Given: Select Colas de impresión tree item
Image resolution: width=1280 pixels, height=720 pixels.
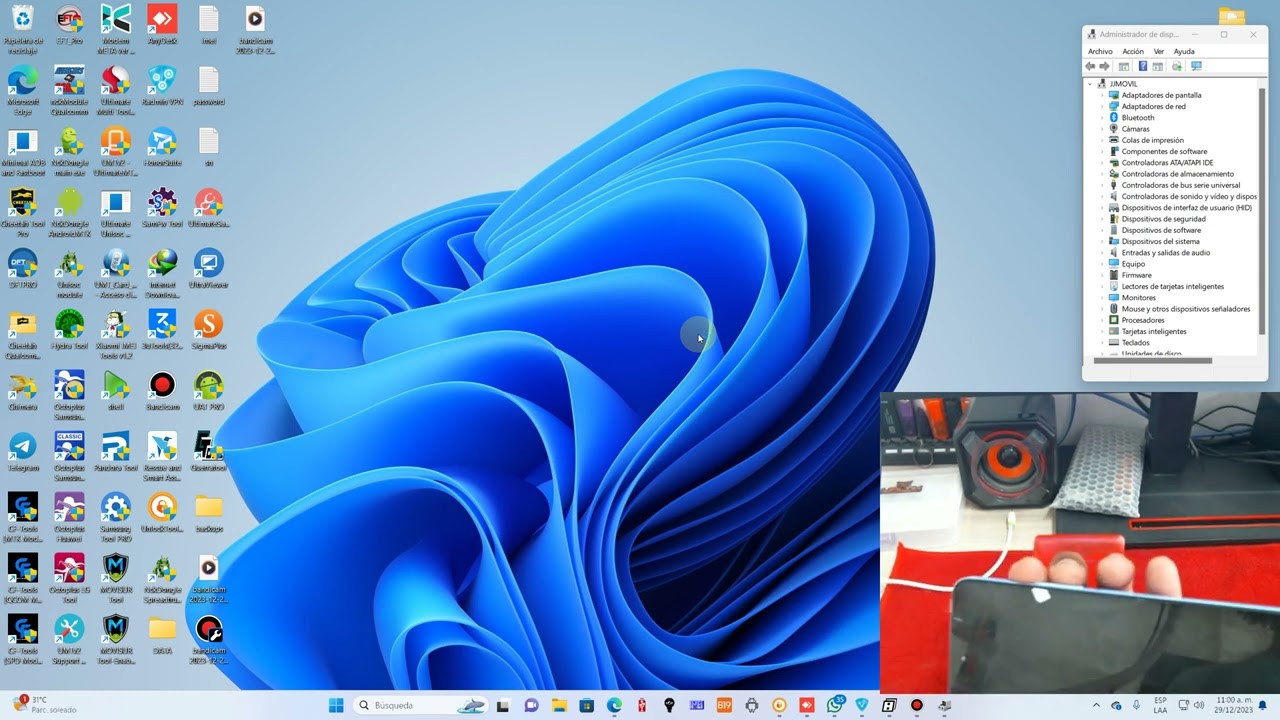Looking at the screenshot, I should click(1152, 140).
